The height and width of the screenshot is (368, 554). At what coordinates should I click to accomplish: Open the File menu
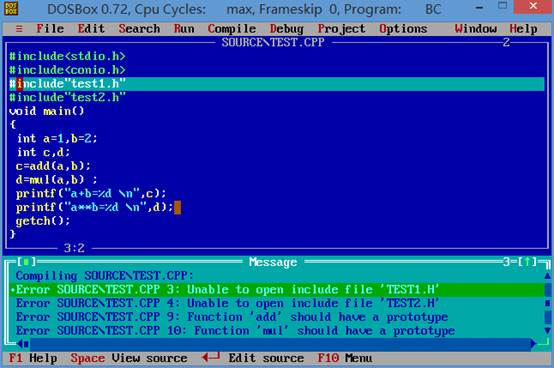(x=50, y=29)
